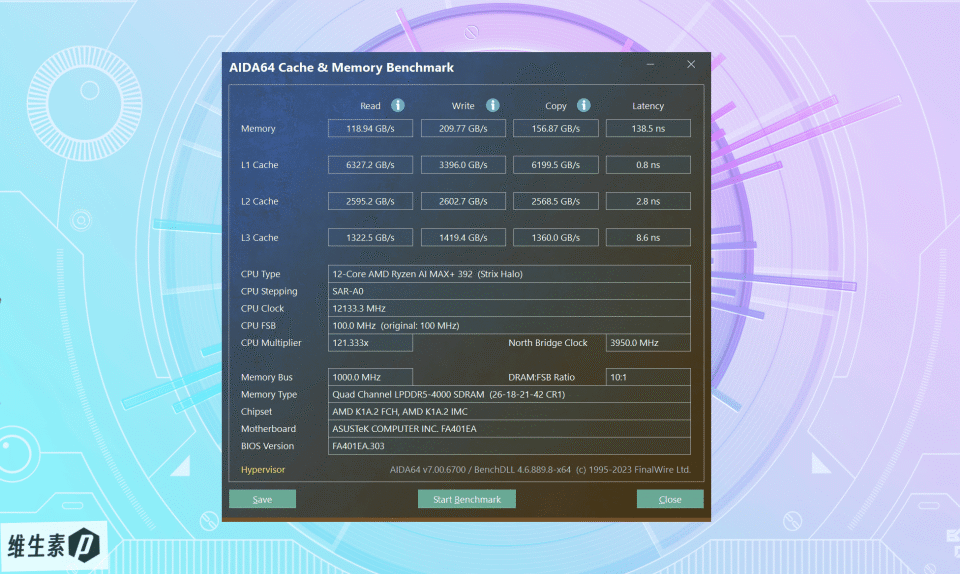
Task: Click BIOS Version value FA401EA.303
Action: (x=509, y=445)
